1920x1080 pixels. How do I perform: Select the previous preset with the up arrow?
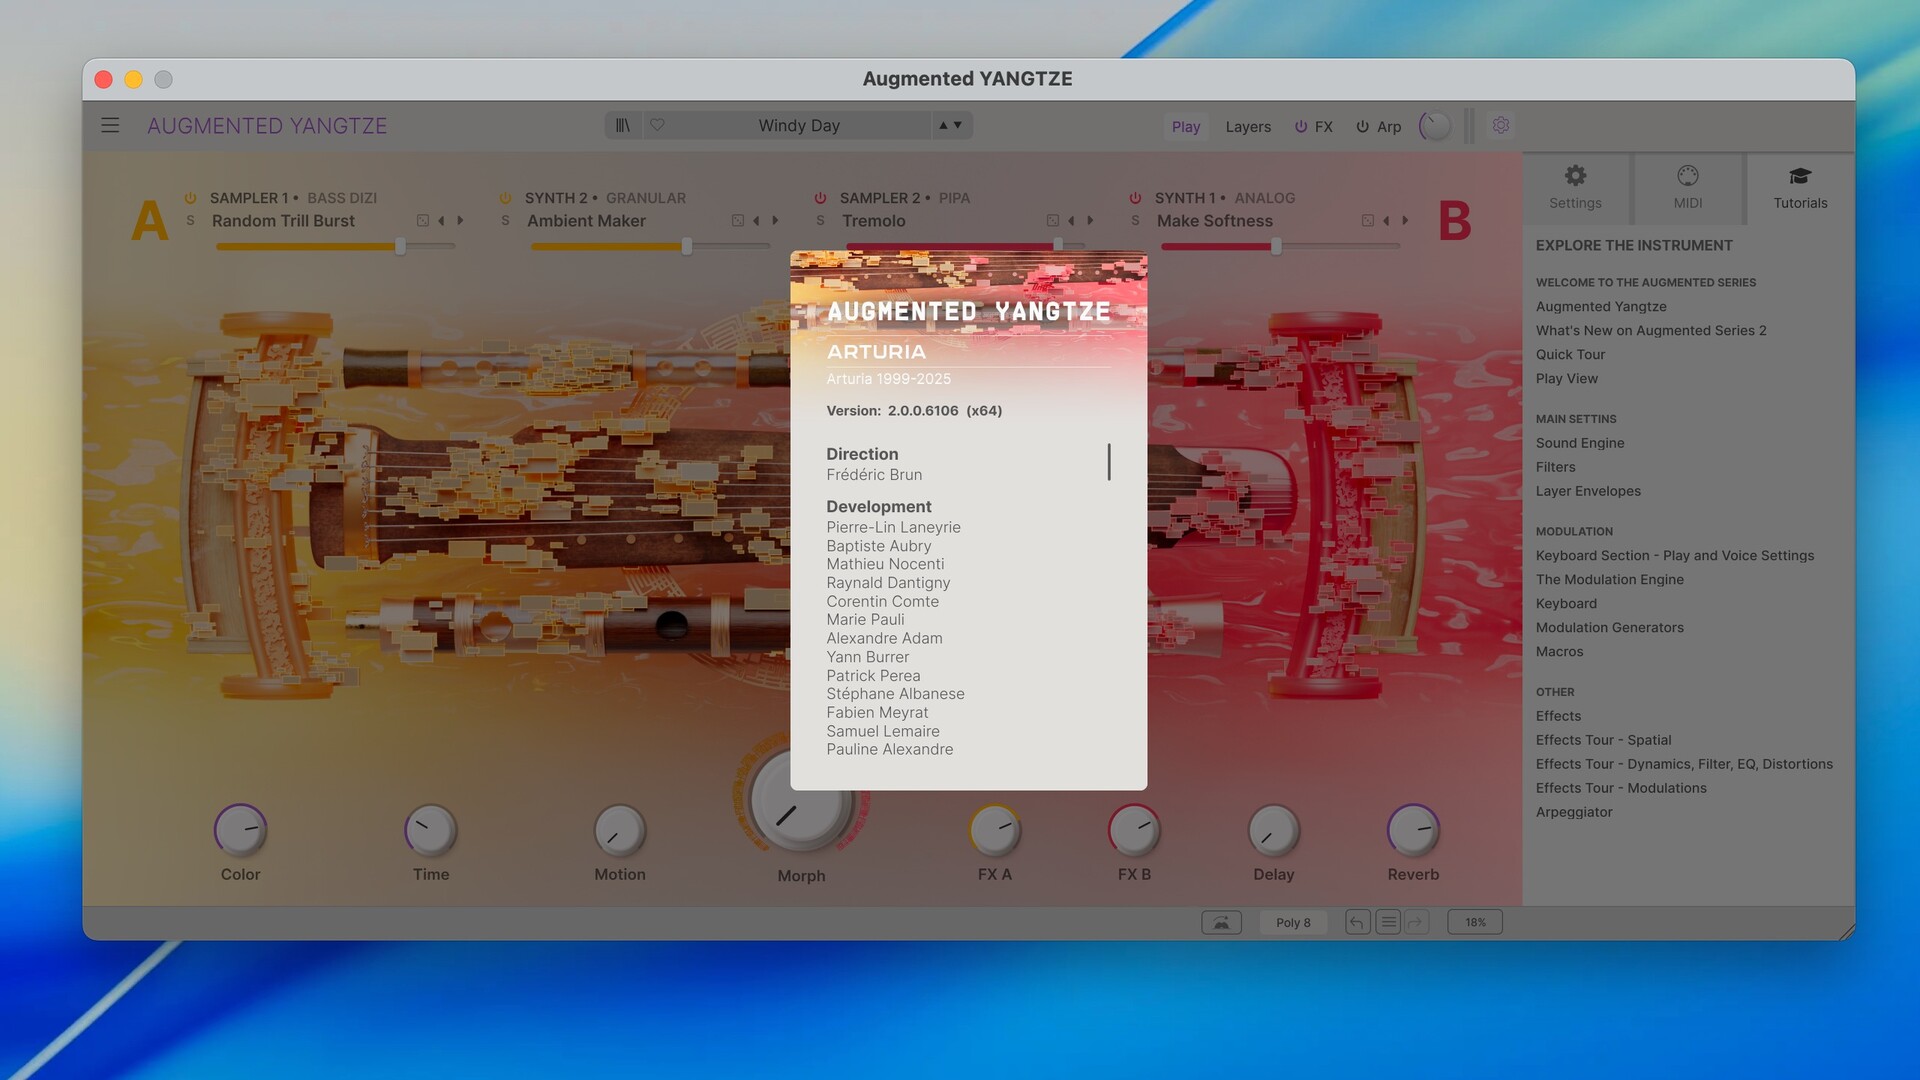tap(942, 125)
